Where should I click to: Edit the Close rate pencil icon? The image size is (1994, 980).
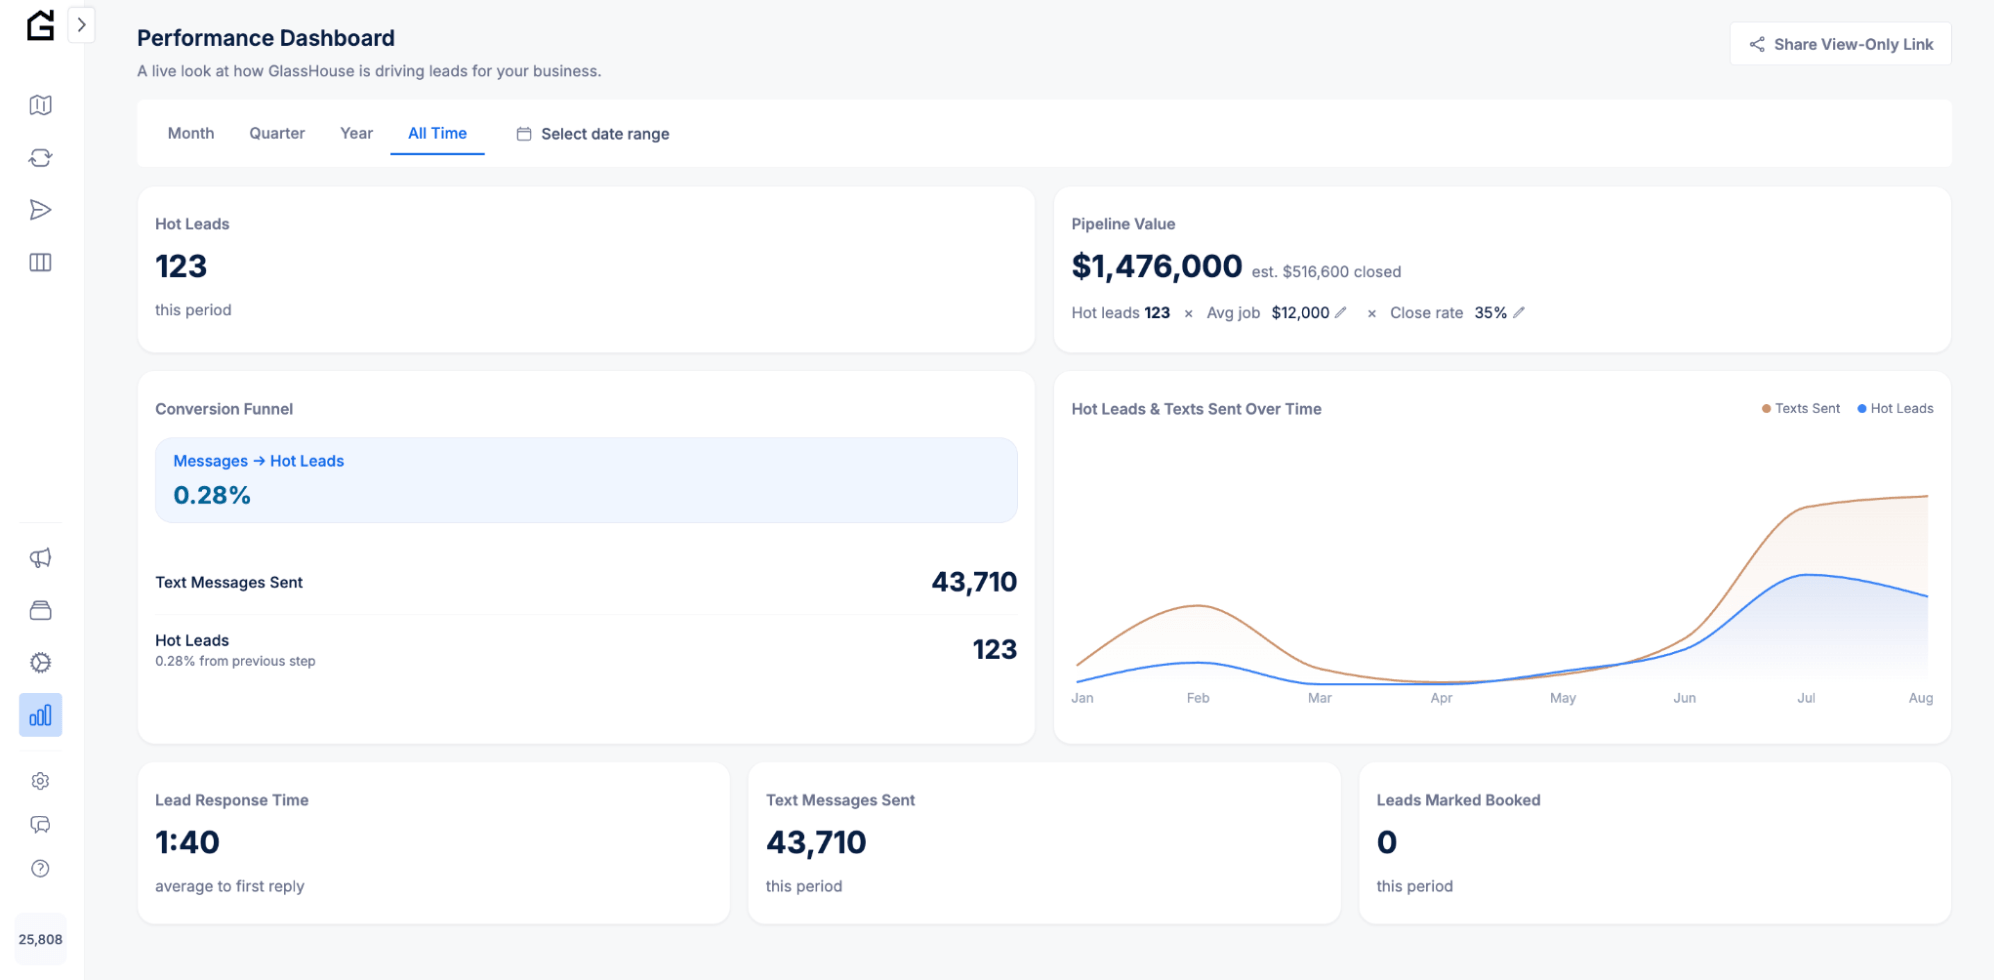(x=1519, y=313)
